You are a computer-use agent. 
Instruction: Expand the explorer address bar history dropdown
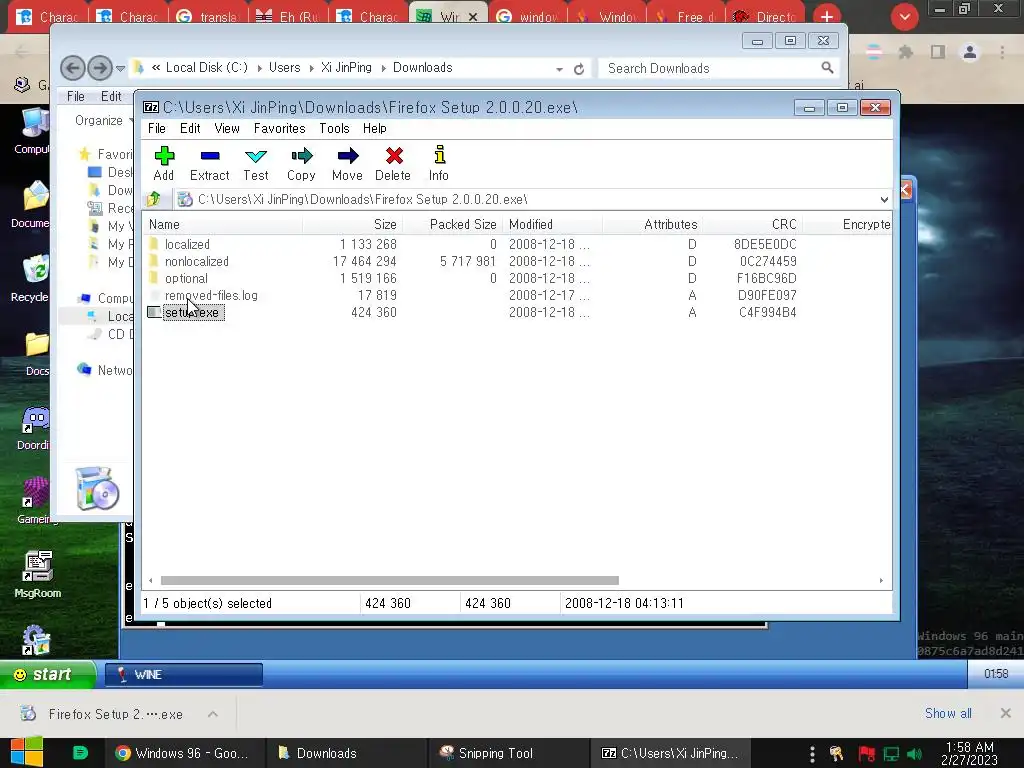click(559, 69)
